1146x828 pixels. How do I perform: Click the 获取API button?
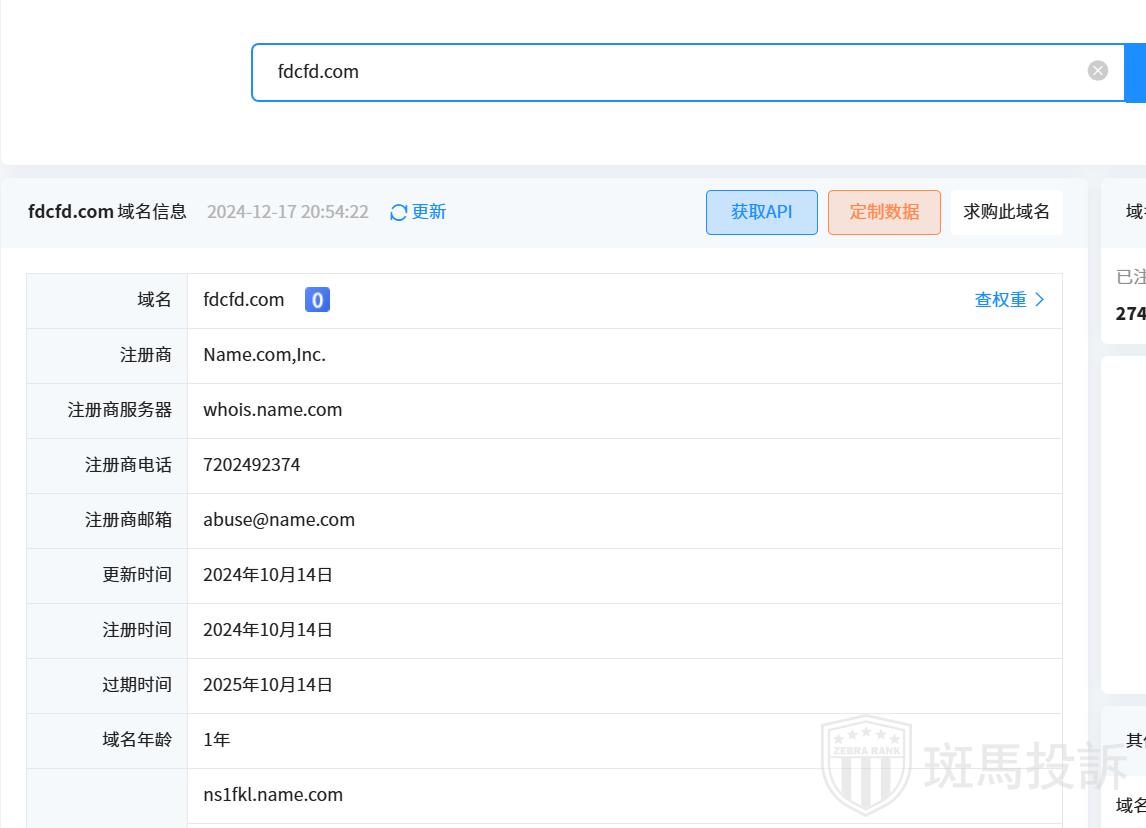coord(761,212)
